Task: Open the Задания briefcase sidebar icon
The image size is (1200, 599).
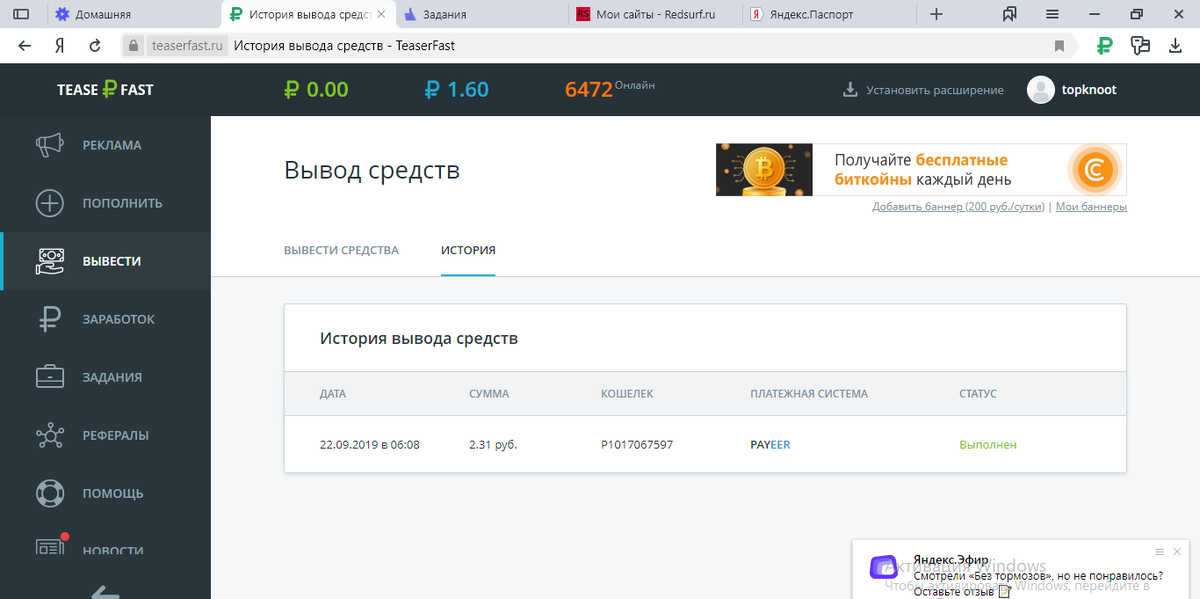Action: [50, 377]
